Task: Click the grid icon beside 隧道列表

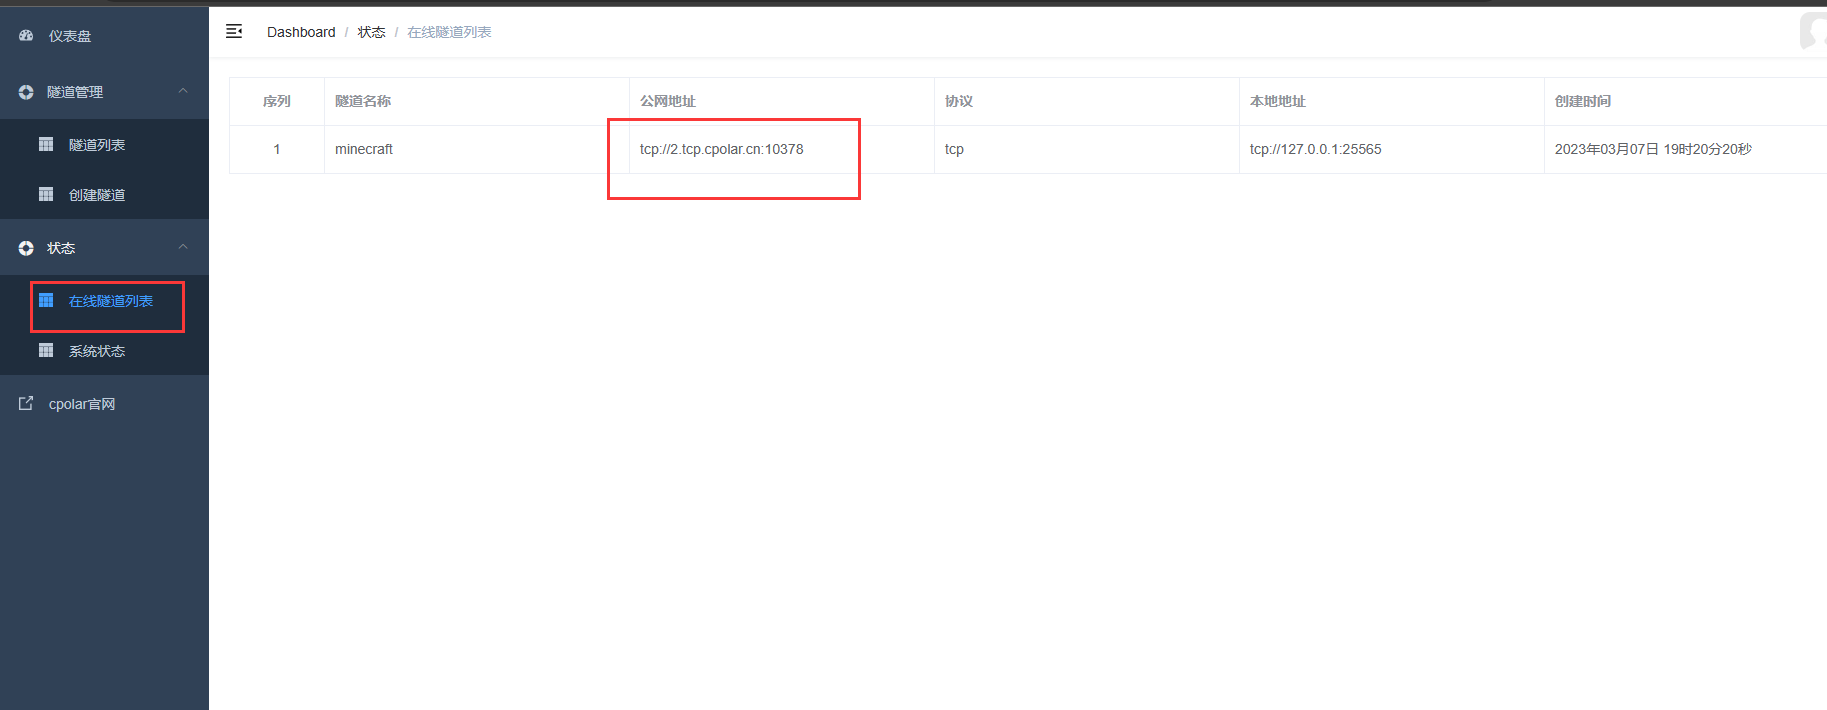Action: [x=46, y=145]
